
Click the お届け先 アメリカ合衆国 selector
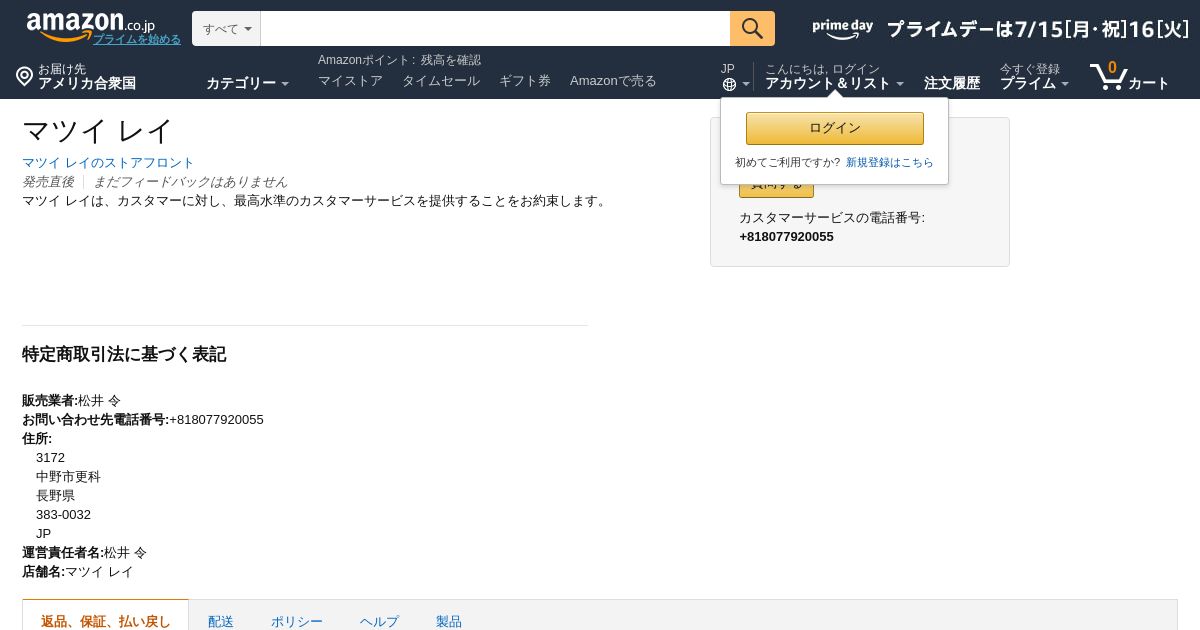pyautogui.click(x=76, y=76)
